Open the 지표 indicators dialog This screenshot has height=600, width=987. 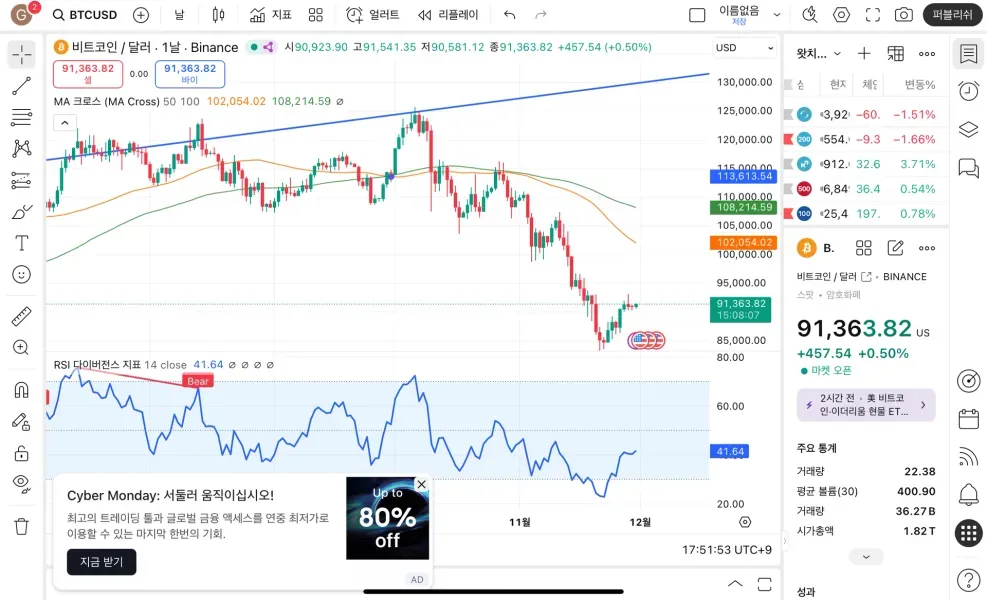tap(271, 14)
